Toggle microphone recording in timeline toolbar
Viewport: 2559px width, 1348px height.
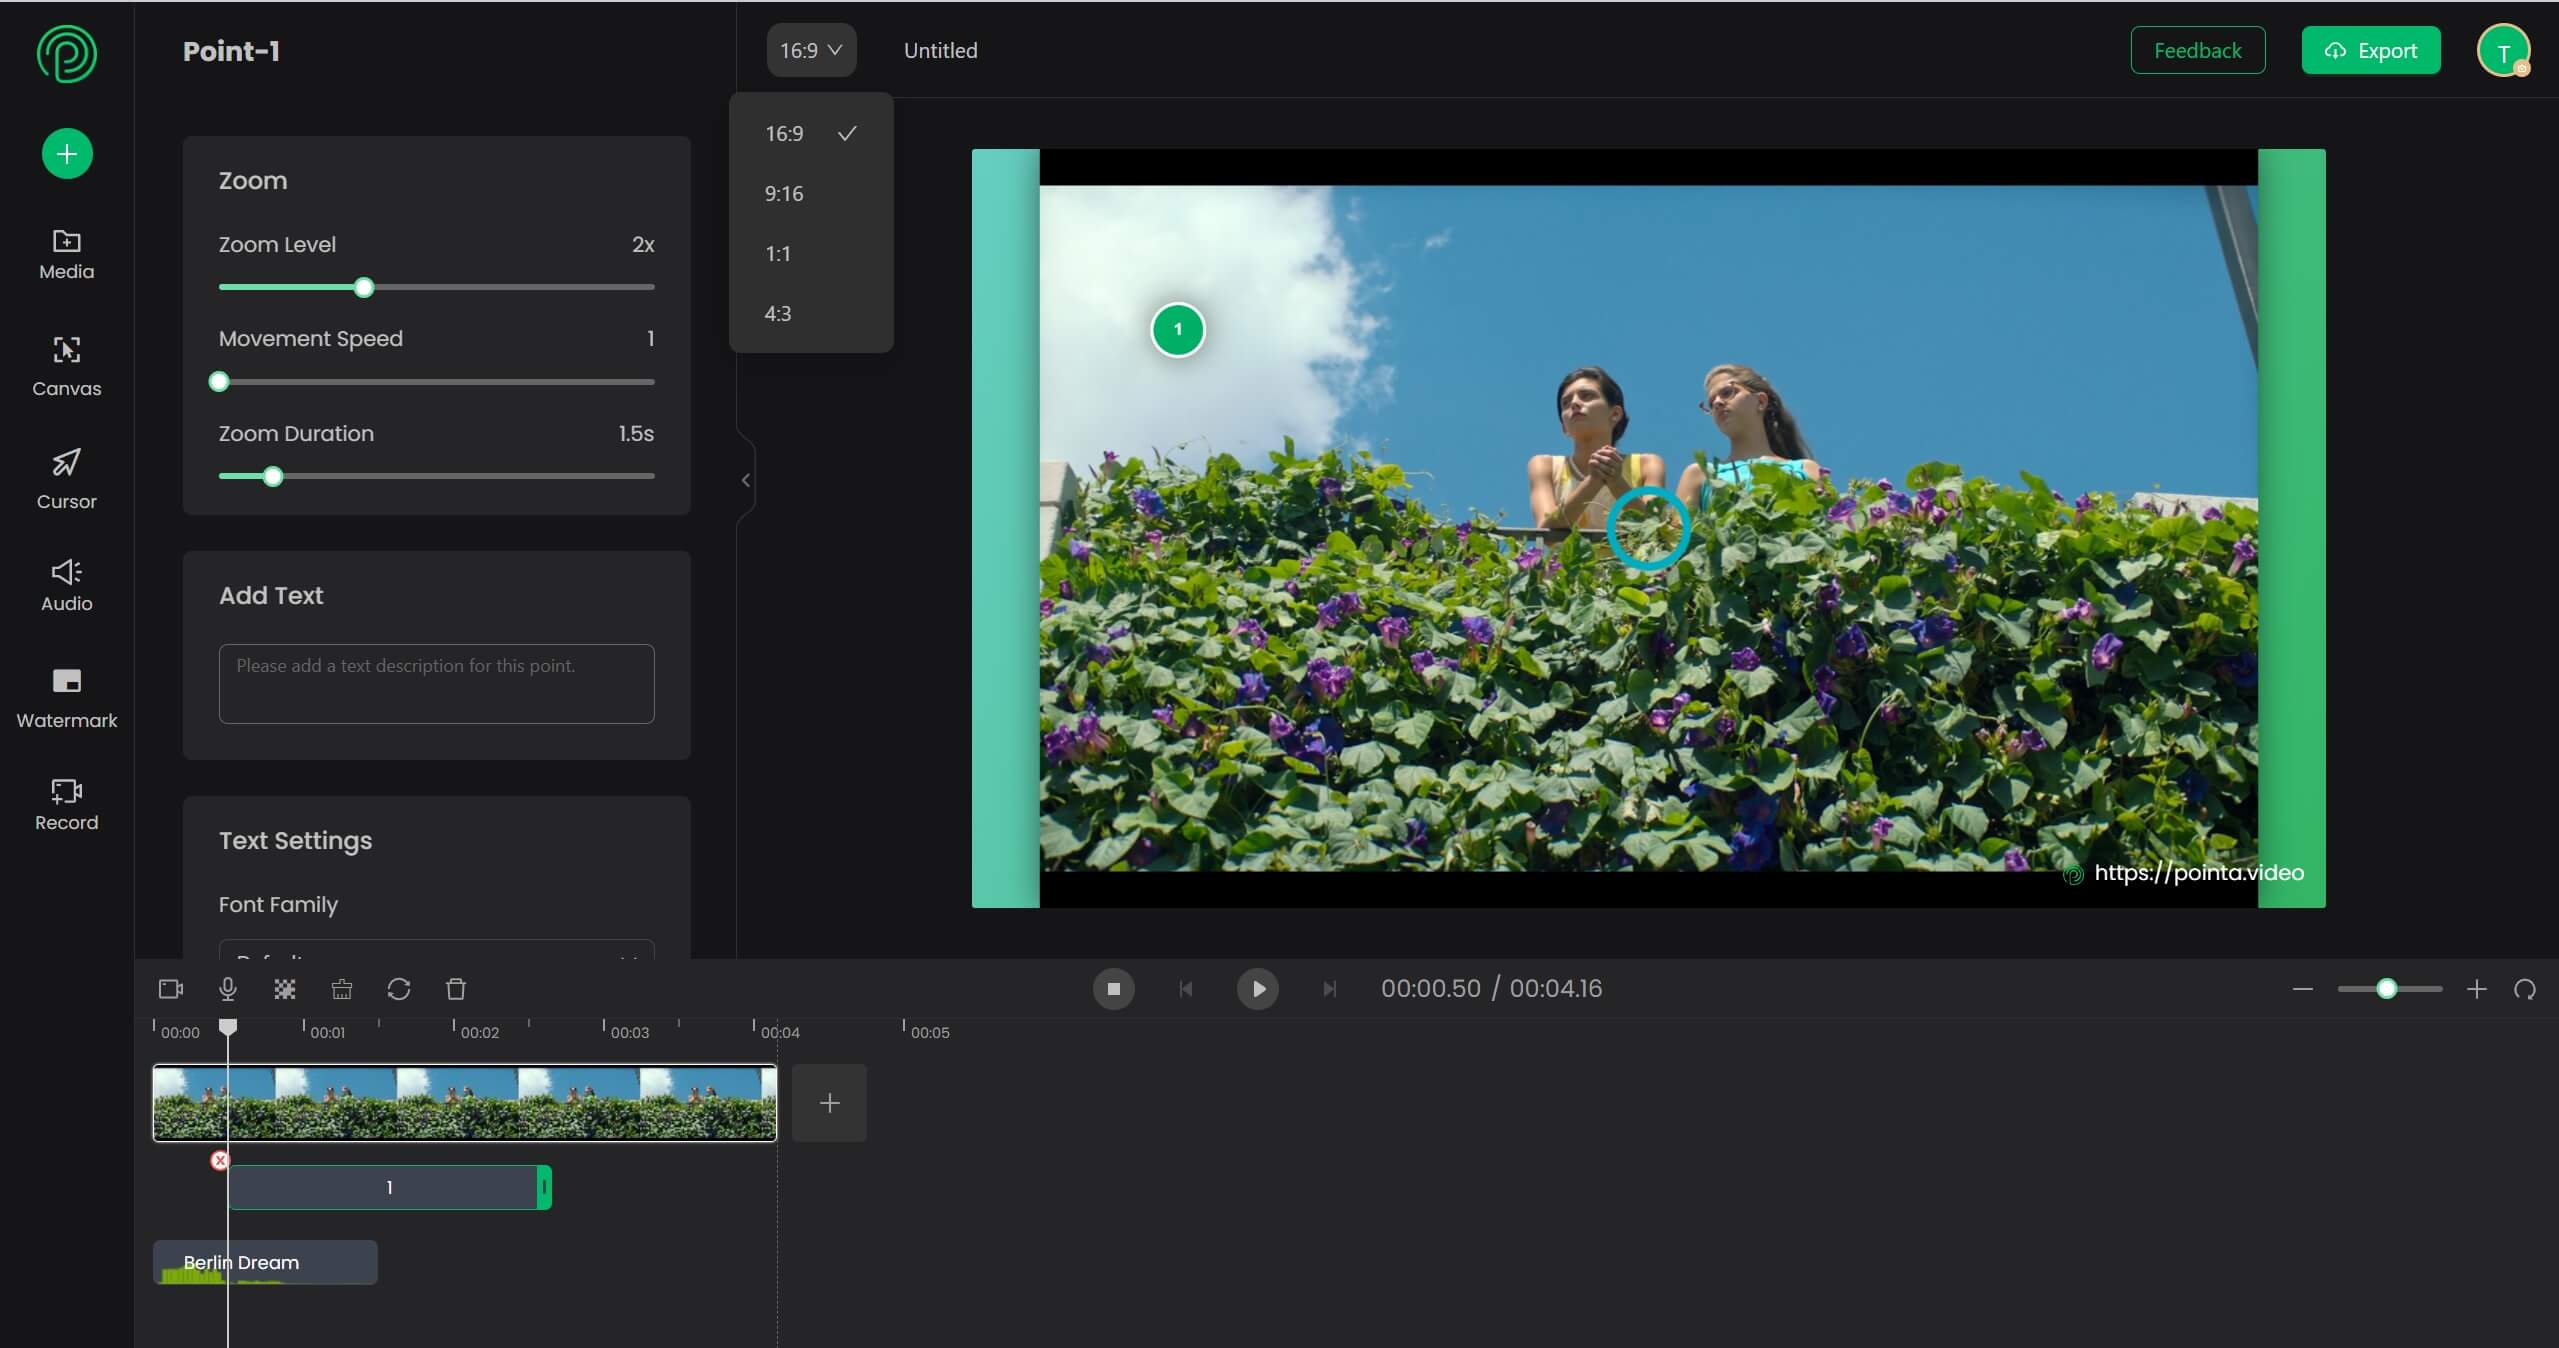(x=225, y=989)
